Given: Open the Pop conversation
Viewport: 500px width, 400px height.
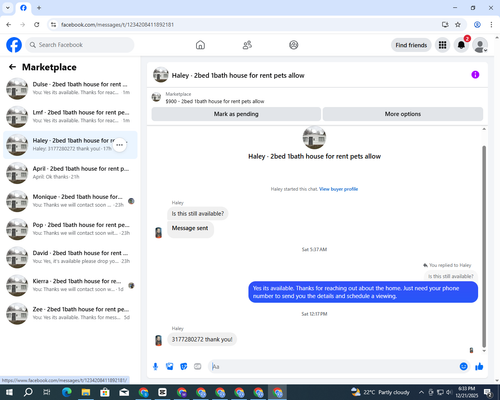Looking at the screenshot, I should (x=70, y=229).
